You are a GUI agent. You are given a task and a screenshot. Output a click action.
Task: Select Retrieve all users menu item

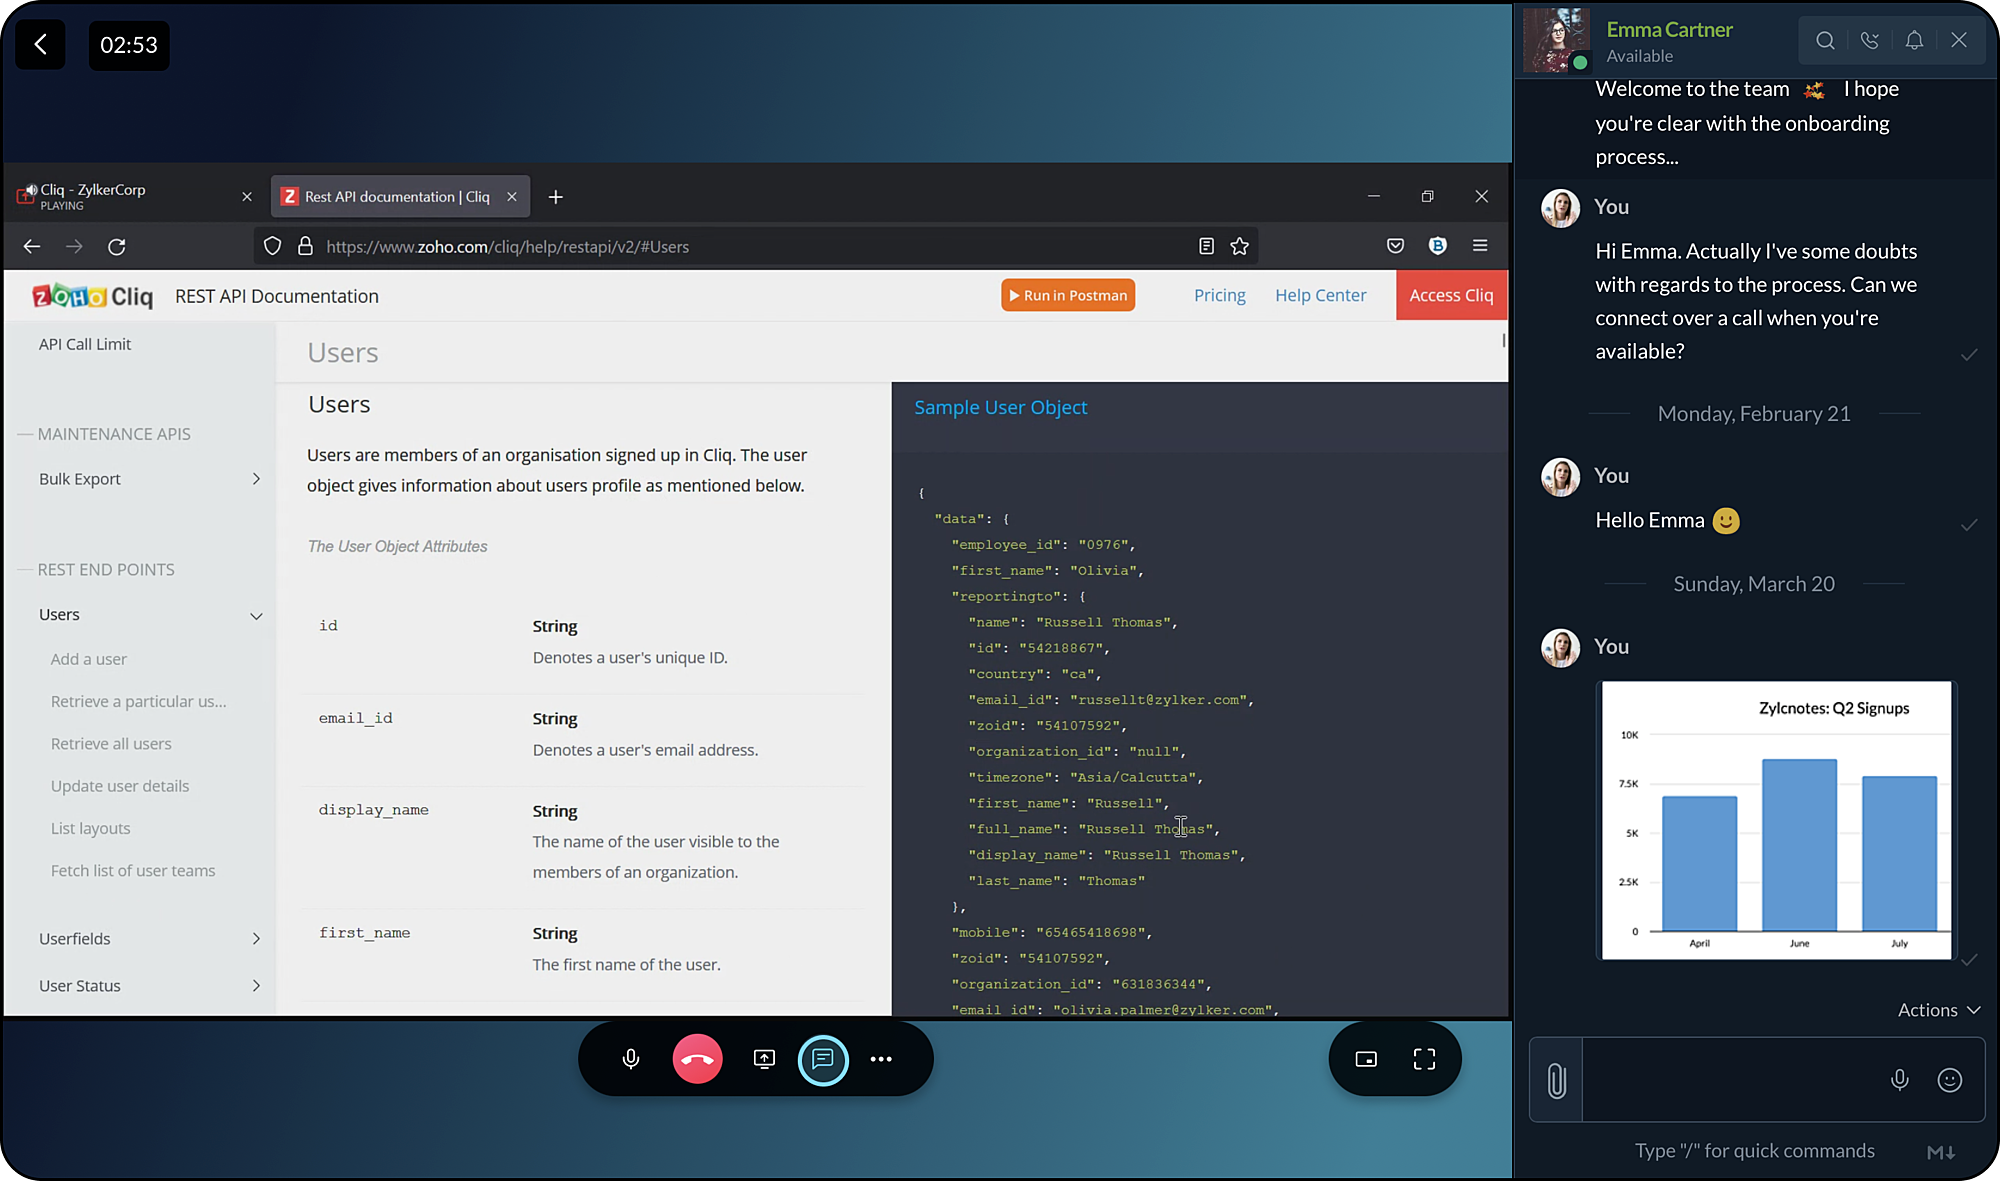(111, 744)
